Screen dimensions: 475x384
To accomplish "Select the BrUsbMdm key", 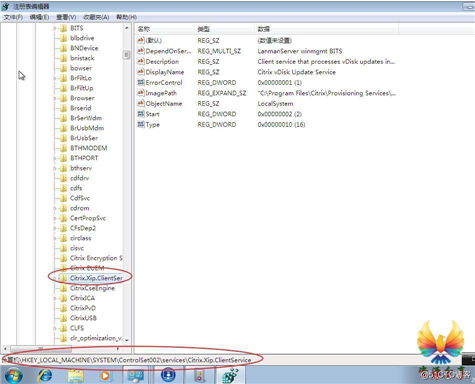I will click(87, 128).
